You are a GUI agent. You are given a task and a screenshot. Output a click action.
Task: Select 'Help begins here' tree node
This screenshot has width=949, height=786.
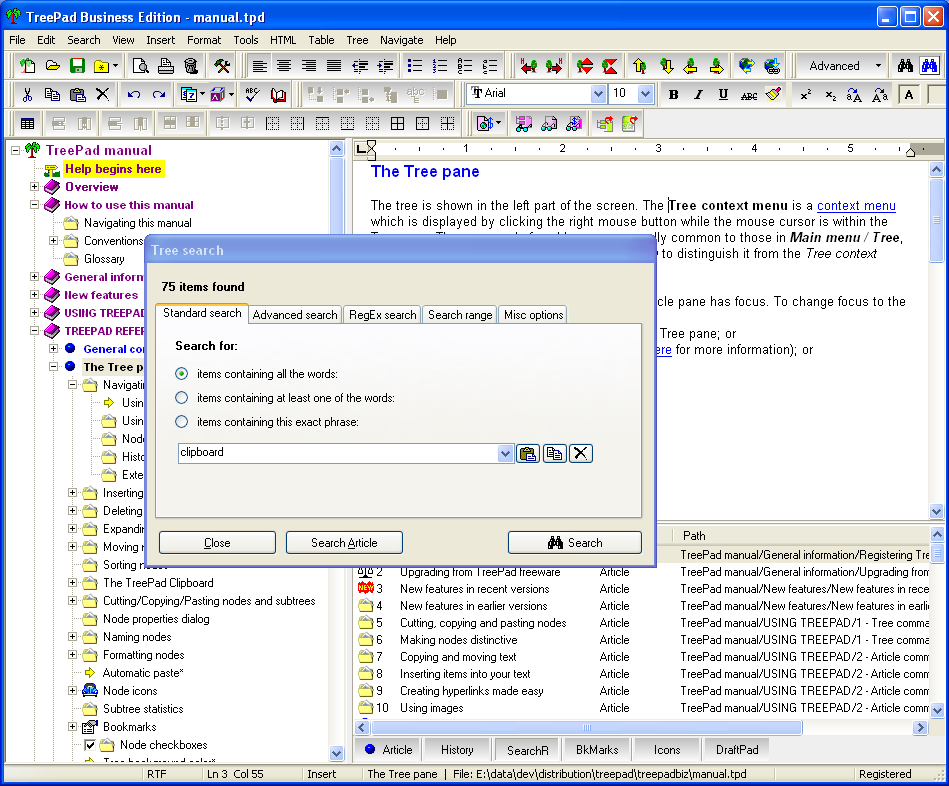(x=113, y=169)
